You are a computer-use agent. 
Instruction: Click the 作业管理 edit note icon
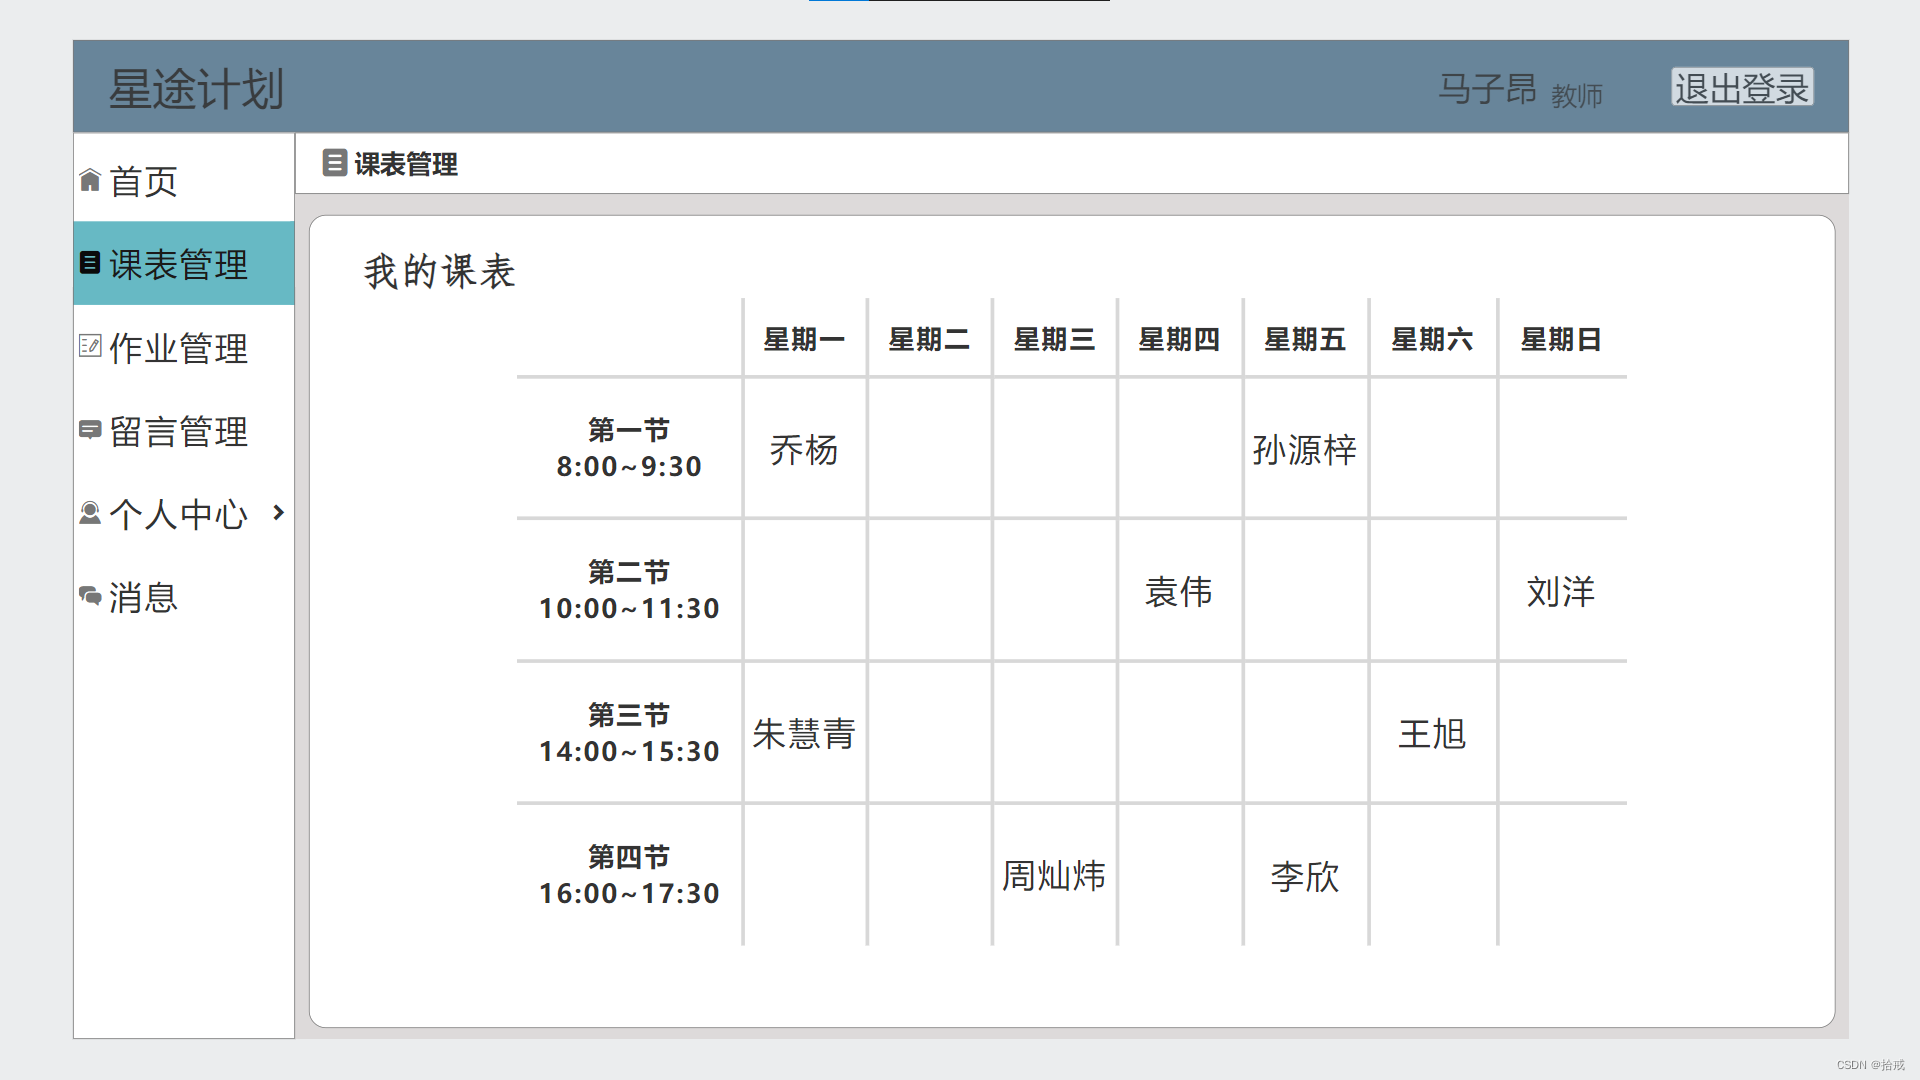[90, 346]
